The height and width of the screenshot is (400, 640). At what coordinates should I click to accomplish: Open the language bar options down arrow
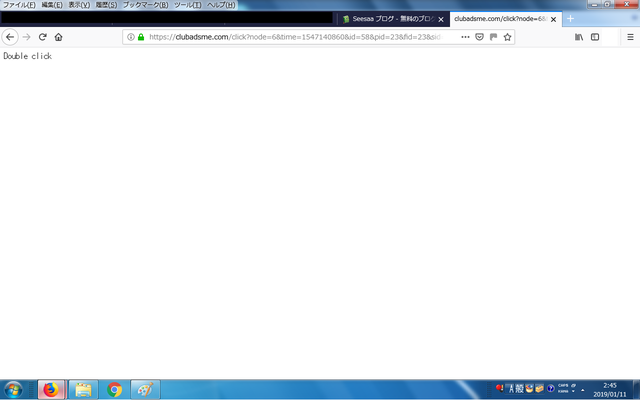[x=573, y=391]
